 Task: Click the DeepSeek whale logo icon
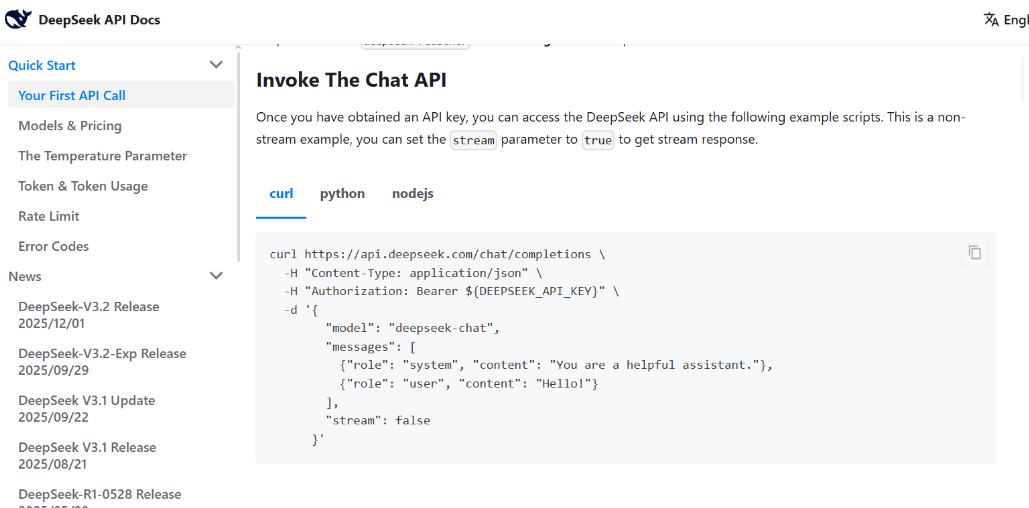click(18, 20)
